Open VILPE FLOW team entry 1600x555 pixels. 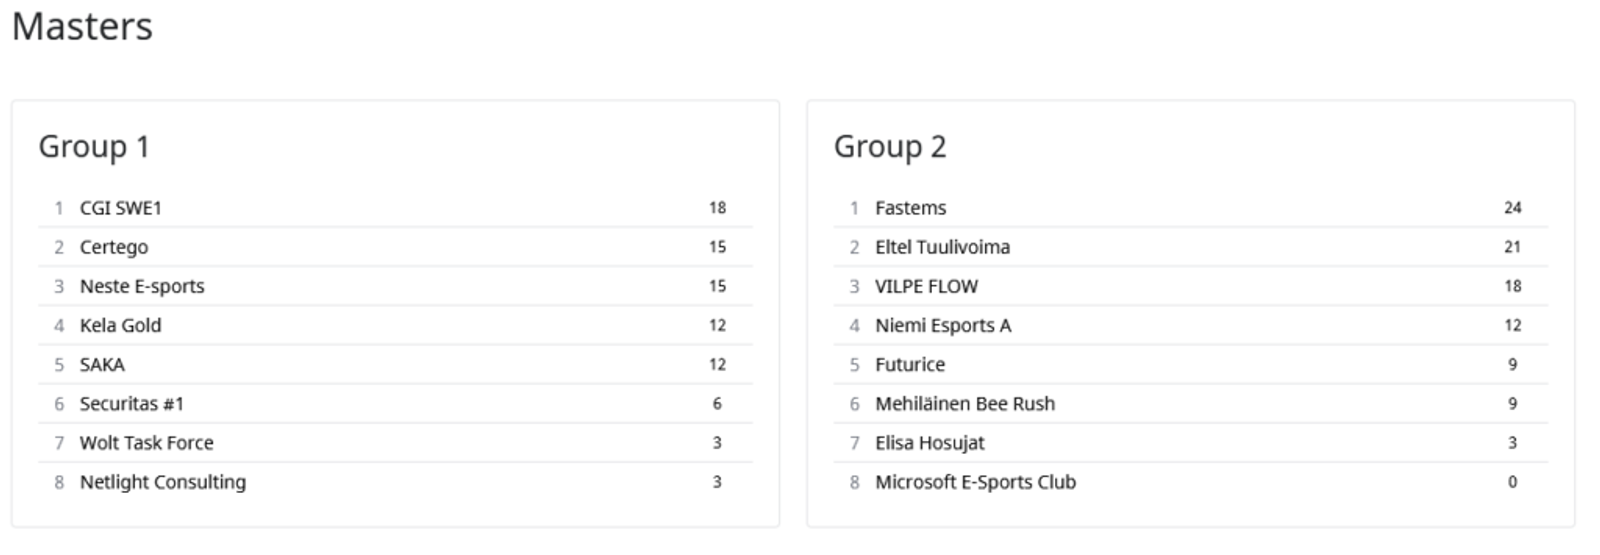pos(926,286)
